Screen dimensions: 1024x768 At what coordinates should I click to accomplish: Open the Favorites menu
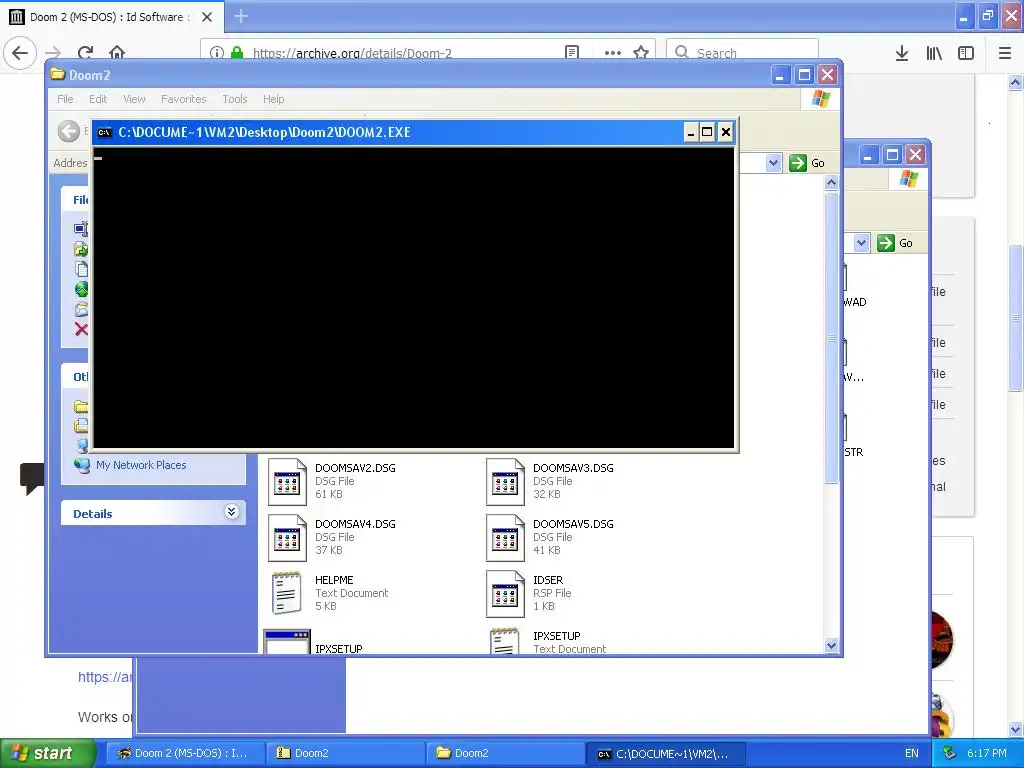184,99
